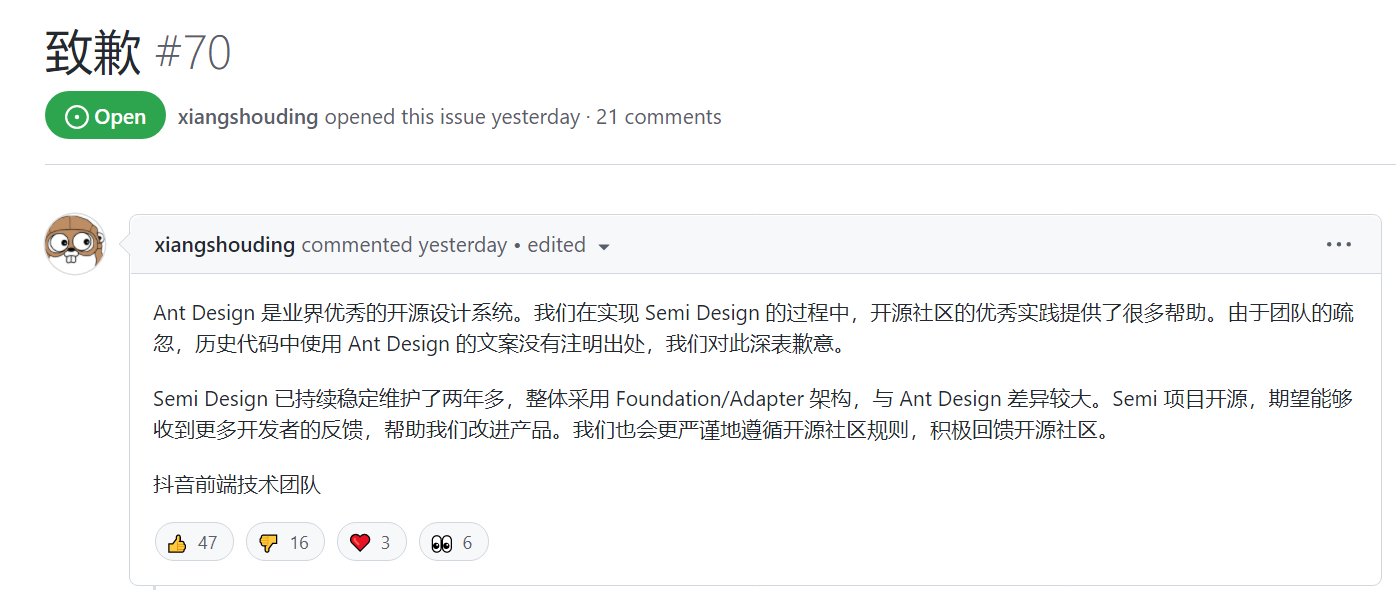Click 'opened this issue yesterday' text
This screenshot has height=590, width=1396.
452,117
